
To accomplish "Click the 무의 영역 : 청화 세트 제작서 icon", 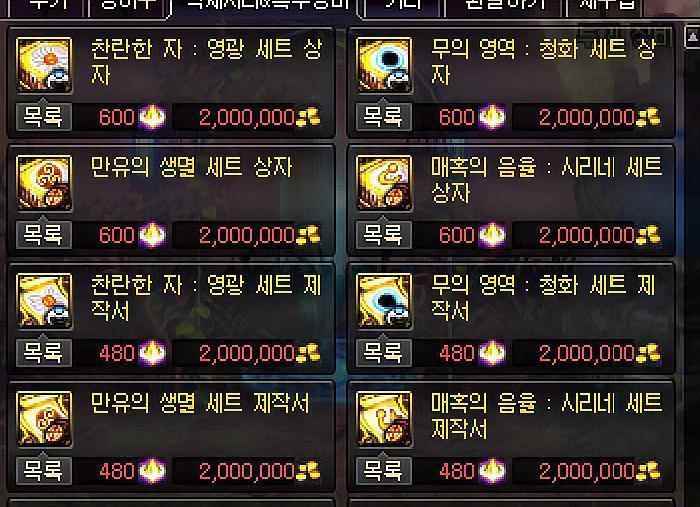I will [x=384, y=301].
